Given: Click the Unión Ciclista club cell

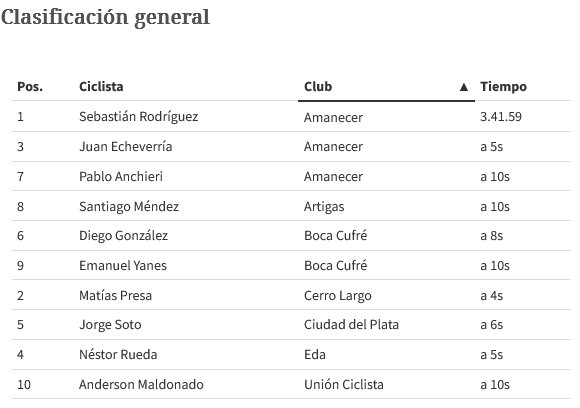Looking at the screenshot, I should point(344,385).
